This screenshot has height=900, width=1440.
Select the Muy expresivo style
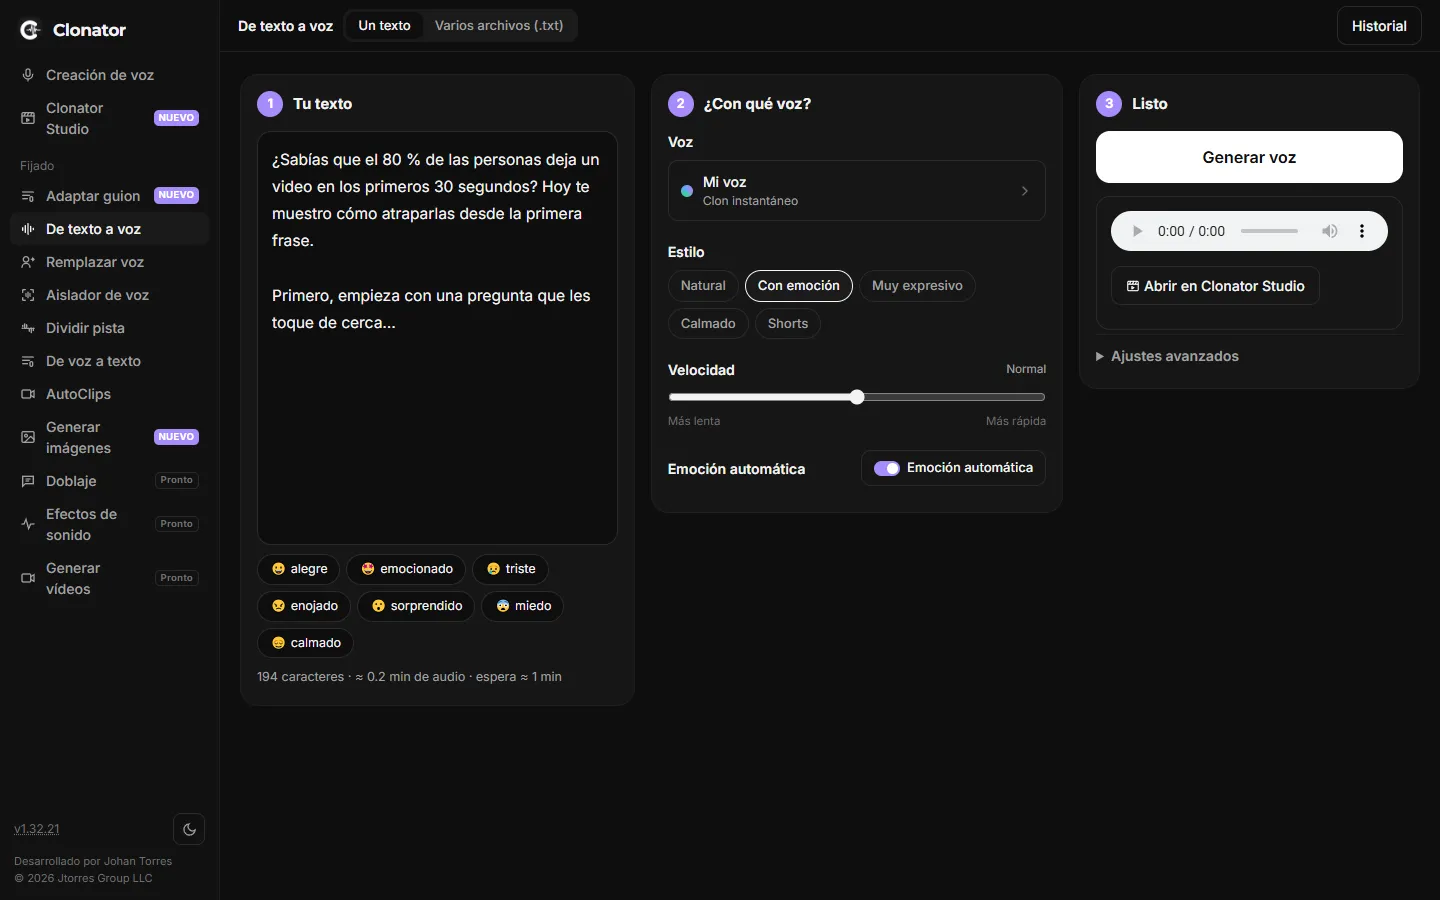point(917,286)
